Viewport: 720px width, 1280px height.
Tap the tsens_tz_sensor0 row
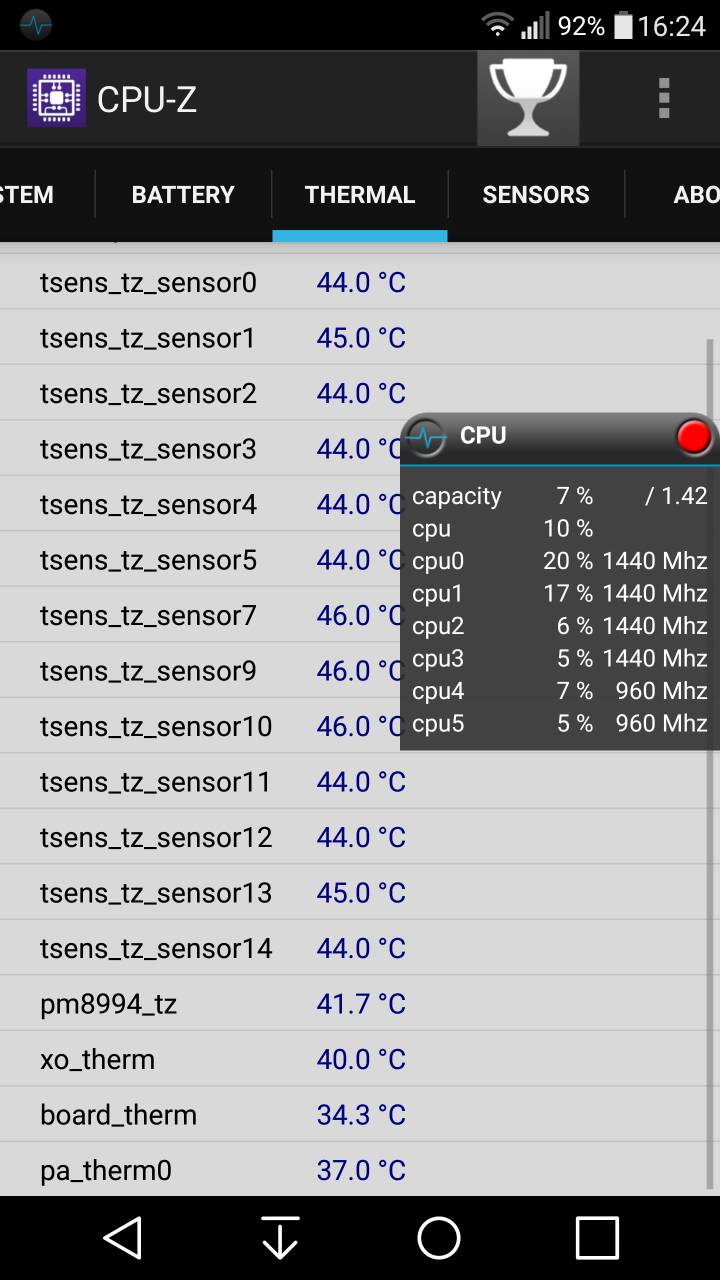(x=200, y=283)
